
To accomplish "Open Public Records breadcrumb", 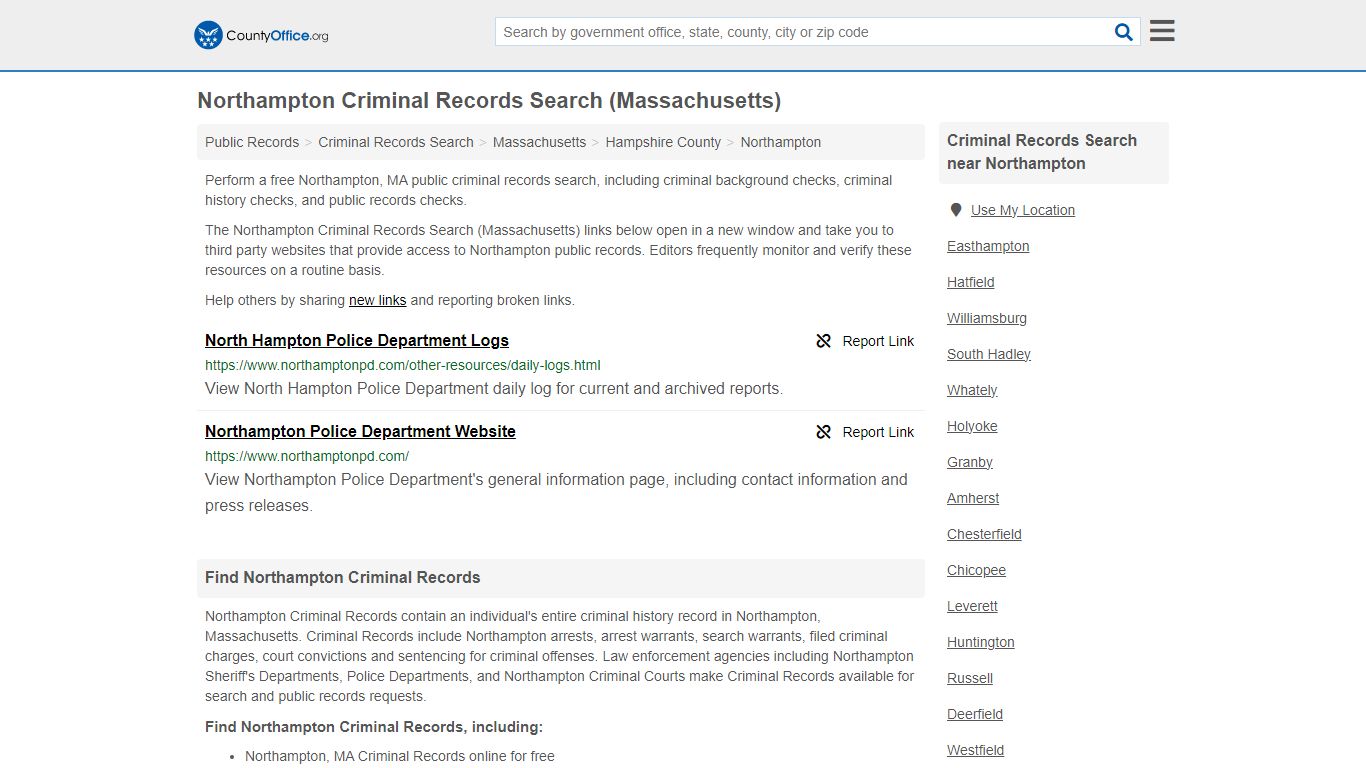I will (252, 142).
